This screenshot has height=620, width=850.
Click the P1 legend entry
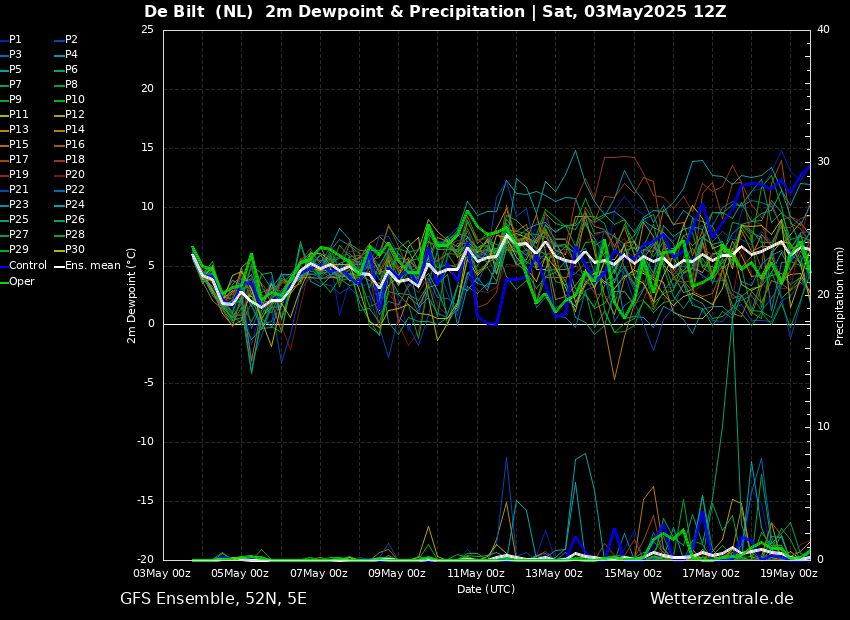pyautogui.click(x=15, y=40)
